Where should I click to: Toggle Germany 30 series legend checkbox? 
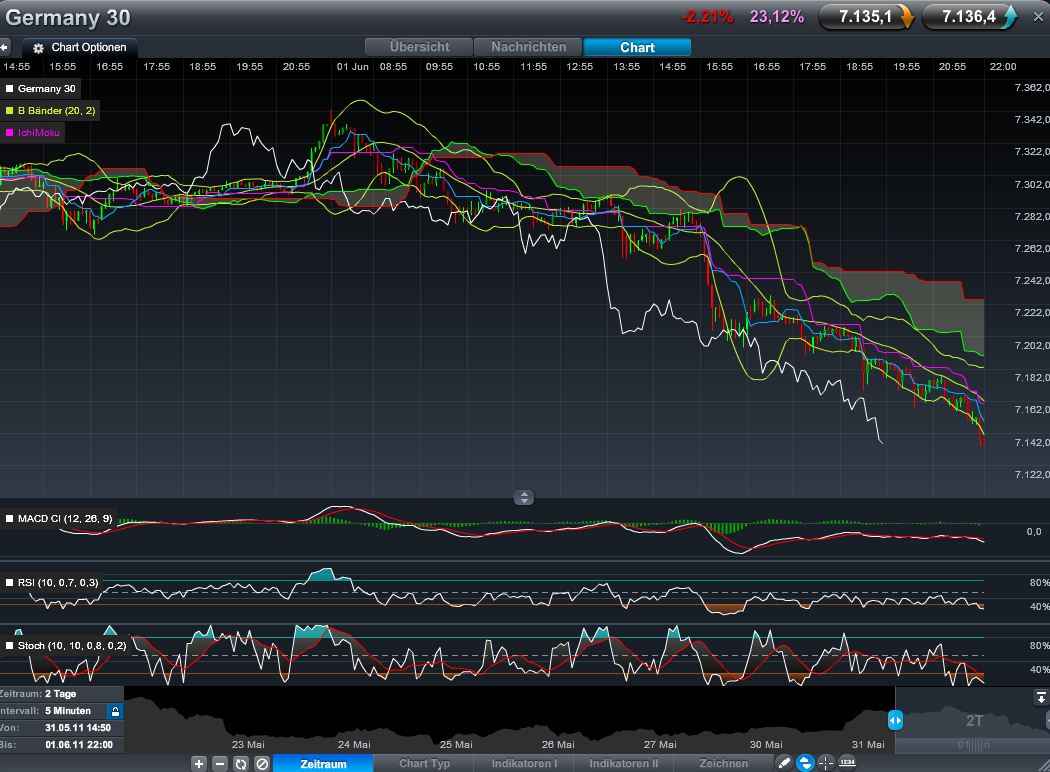tap(9, 88)
